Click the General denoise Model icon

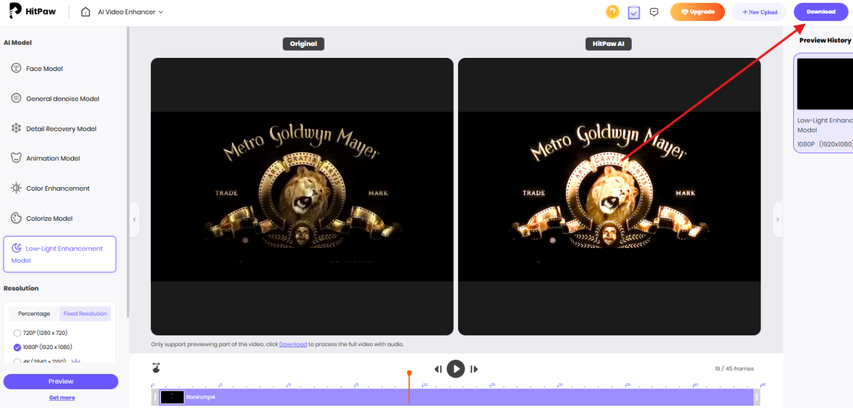16,98
